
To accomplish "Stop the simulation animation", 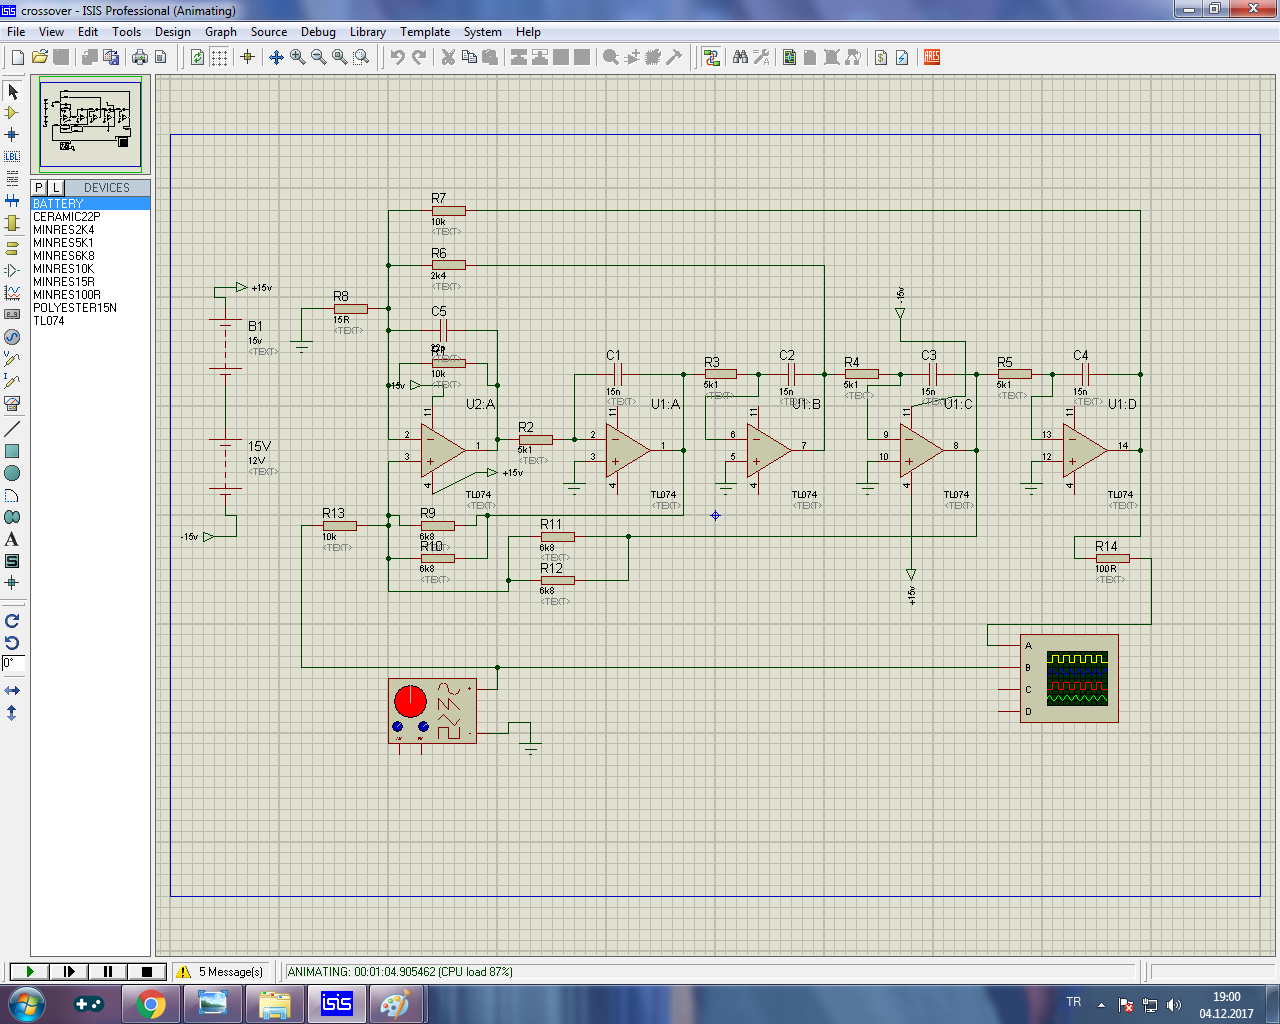I will click(147, 971).
